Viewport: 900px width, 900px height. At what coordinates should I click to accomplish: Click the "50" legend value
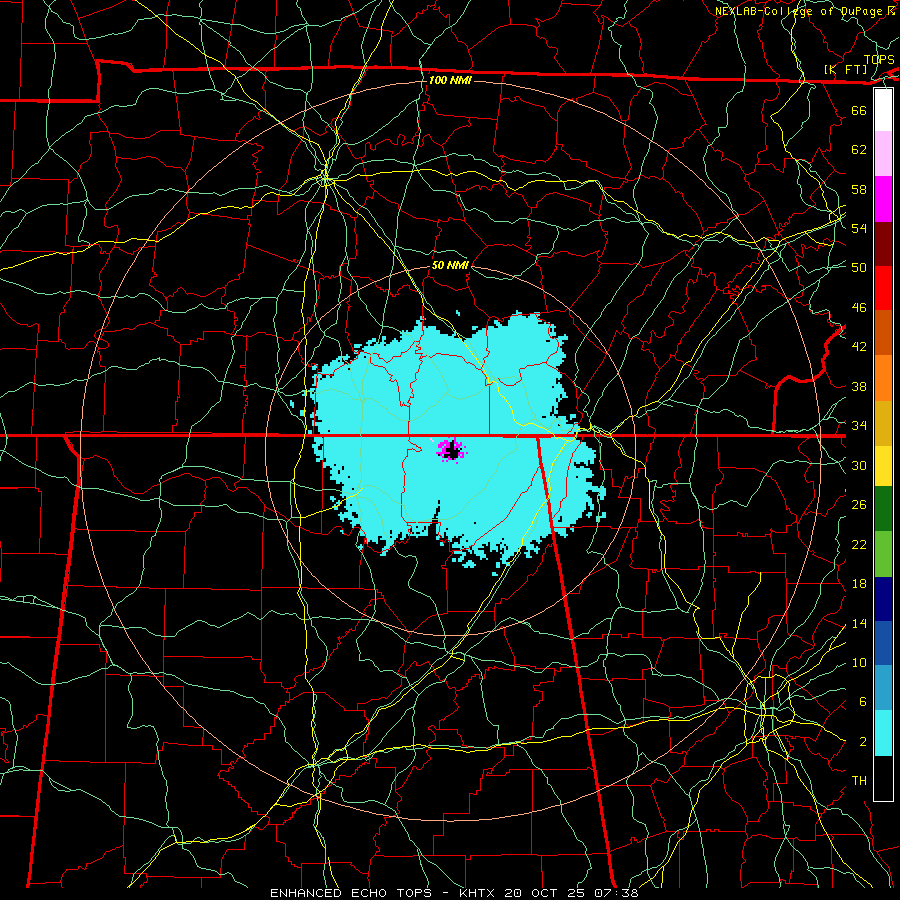pyautogui.click(x=859, y=268)
